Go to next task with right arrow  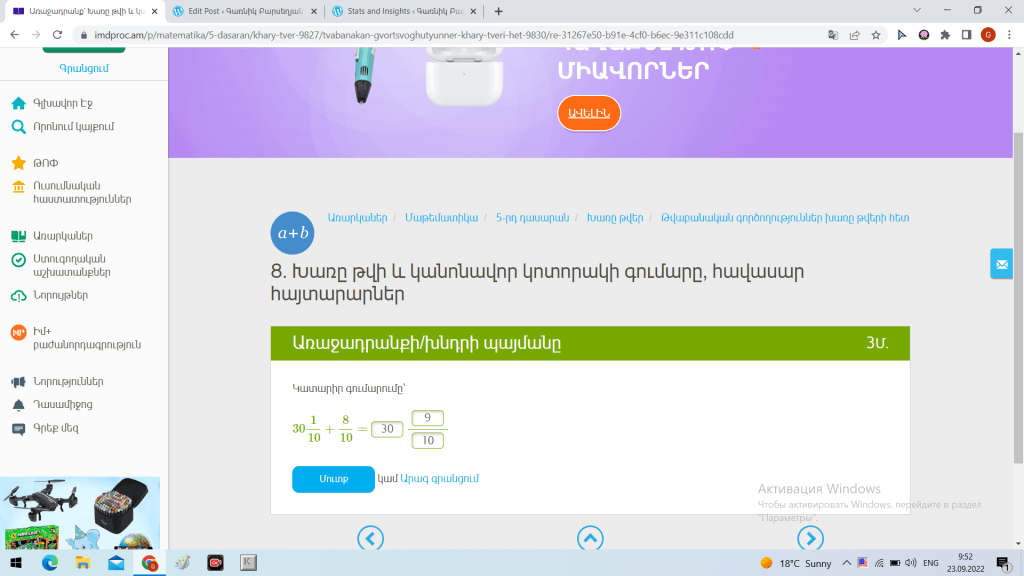pyautogui.click(x=810, y=539)
